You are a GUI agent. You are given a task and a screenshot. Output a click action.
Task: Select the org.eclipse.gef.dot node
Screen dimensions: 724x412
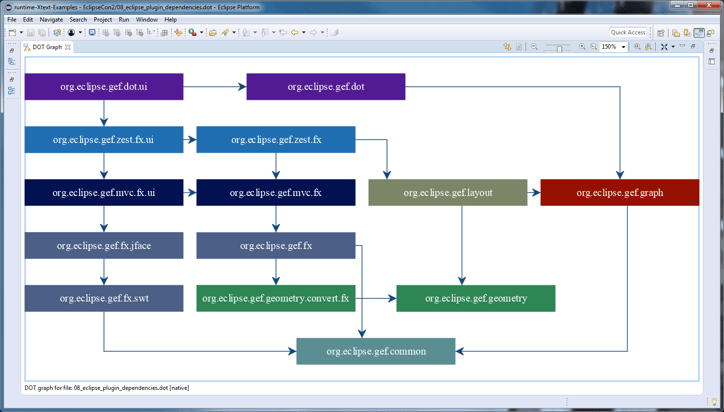point(326,86)
